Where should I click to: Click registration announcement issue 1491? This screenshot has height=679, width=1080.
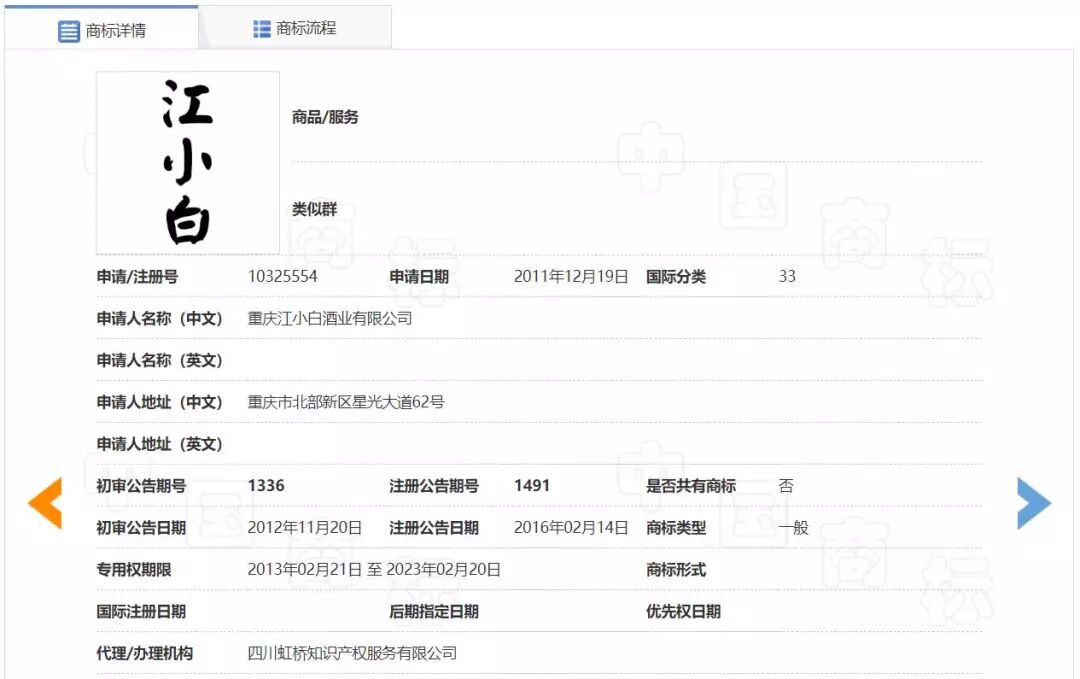532,485
